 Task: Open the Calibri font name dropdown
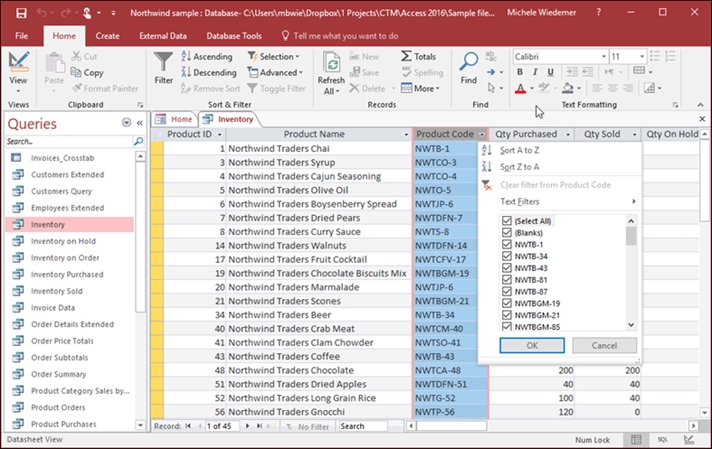tap(604, 56)
